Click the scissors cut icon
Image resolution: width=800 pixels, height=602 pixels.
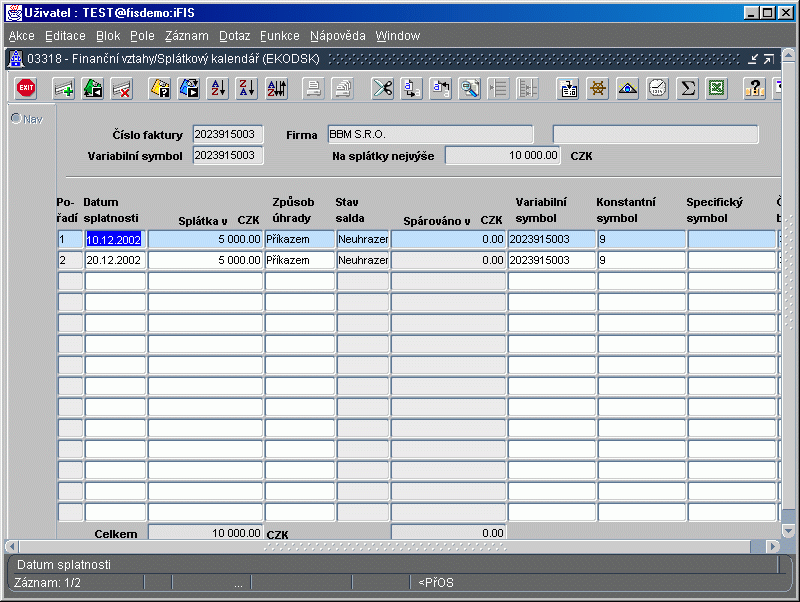[382, 88]
